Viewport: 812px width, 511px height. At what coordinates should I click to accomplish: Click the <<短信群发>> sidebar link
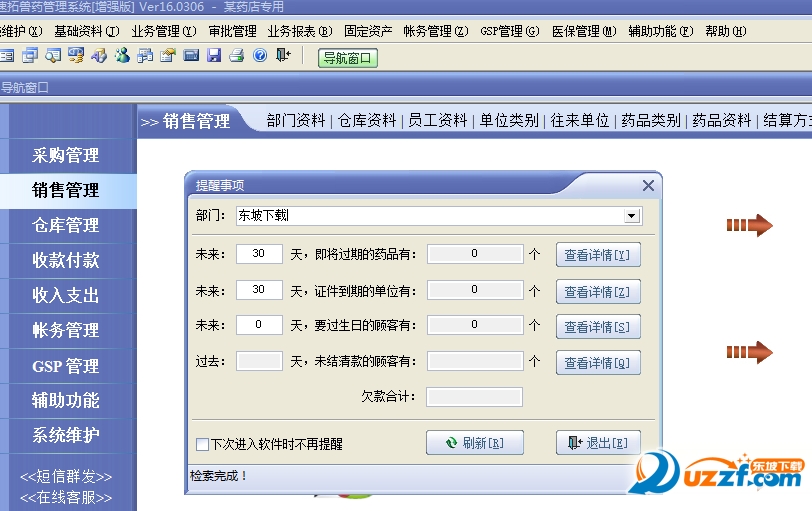tap(66, 476)
